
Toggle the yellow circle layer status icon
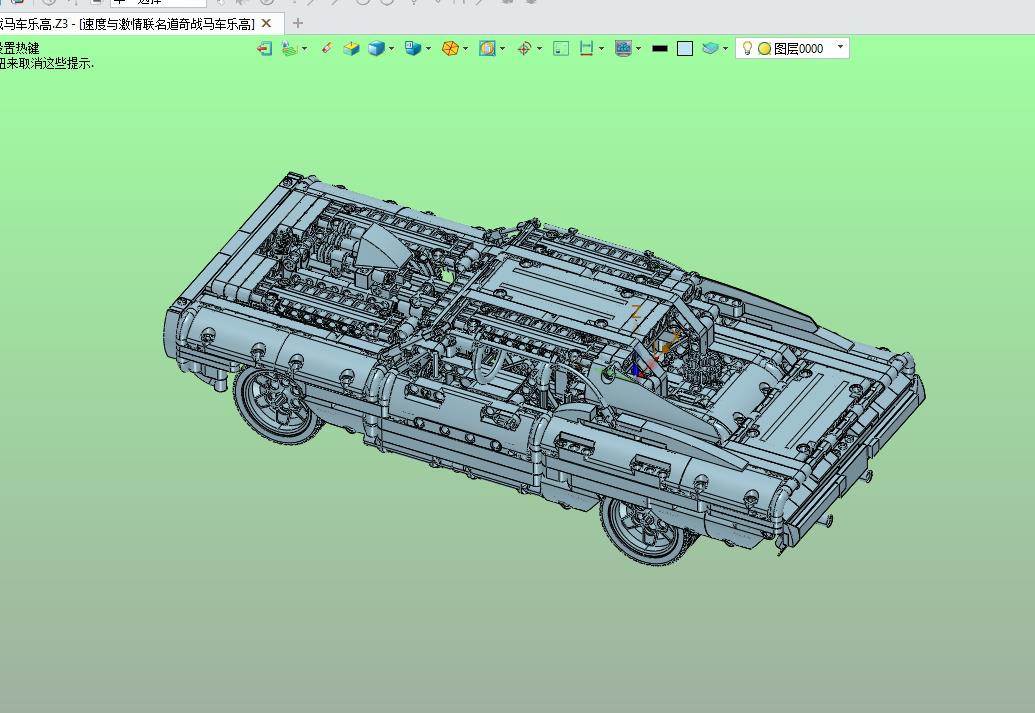pyautogui.click(x=764, y=48)
